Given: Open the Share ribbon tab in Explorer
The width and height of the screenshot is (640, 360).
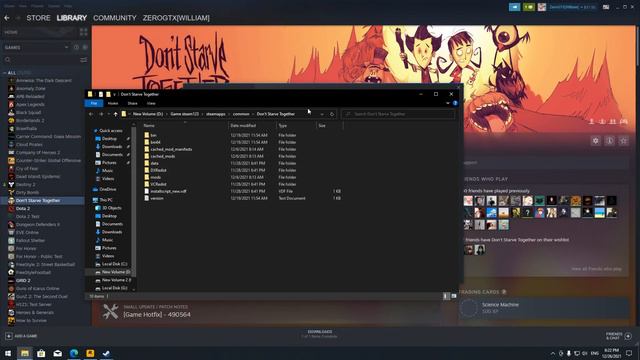Looking at the screenshot, I should (x=133, y=103).
